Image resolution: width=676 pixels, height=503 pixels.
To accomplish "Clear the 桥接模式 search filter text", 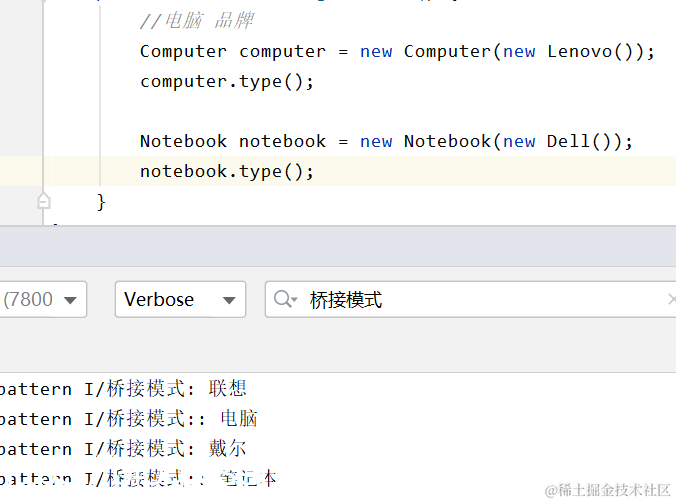I will 671,299.
